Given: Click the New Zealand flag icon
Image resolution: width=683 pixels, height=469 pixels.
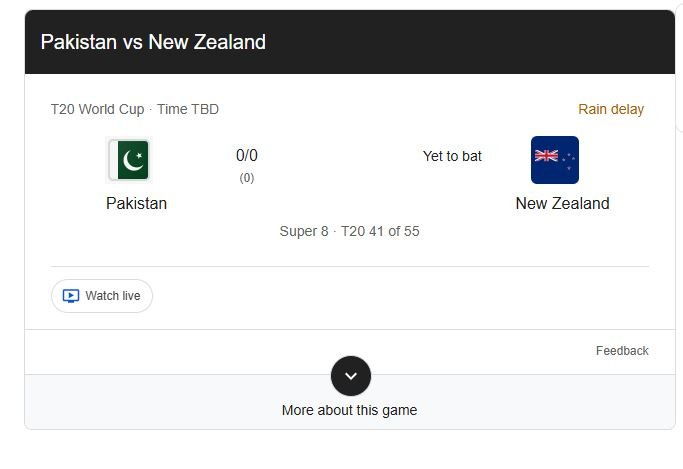Looking at the screenshot, I should pyautogui.click(x=554, y=160).
